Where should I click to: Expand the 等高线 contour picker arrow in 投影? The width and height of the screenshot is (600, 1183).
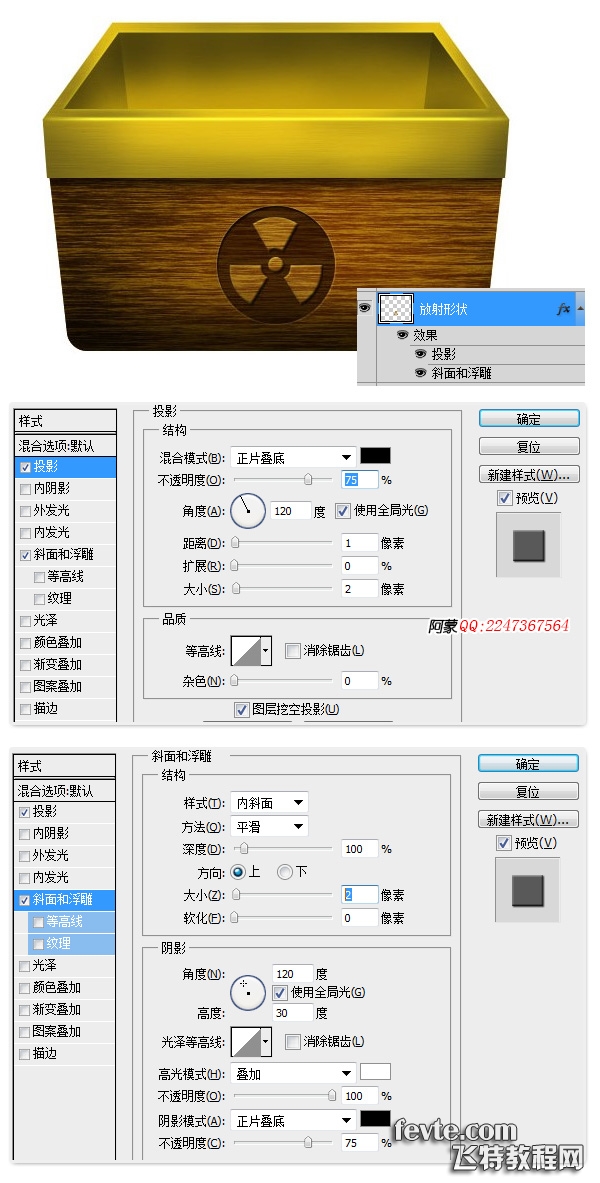[x=266, y=650]
